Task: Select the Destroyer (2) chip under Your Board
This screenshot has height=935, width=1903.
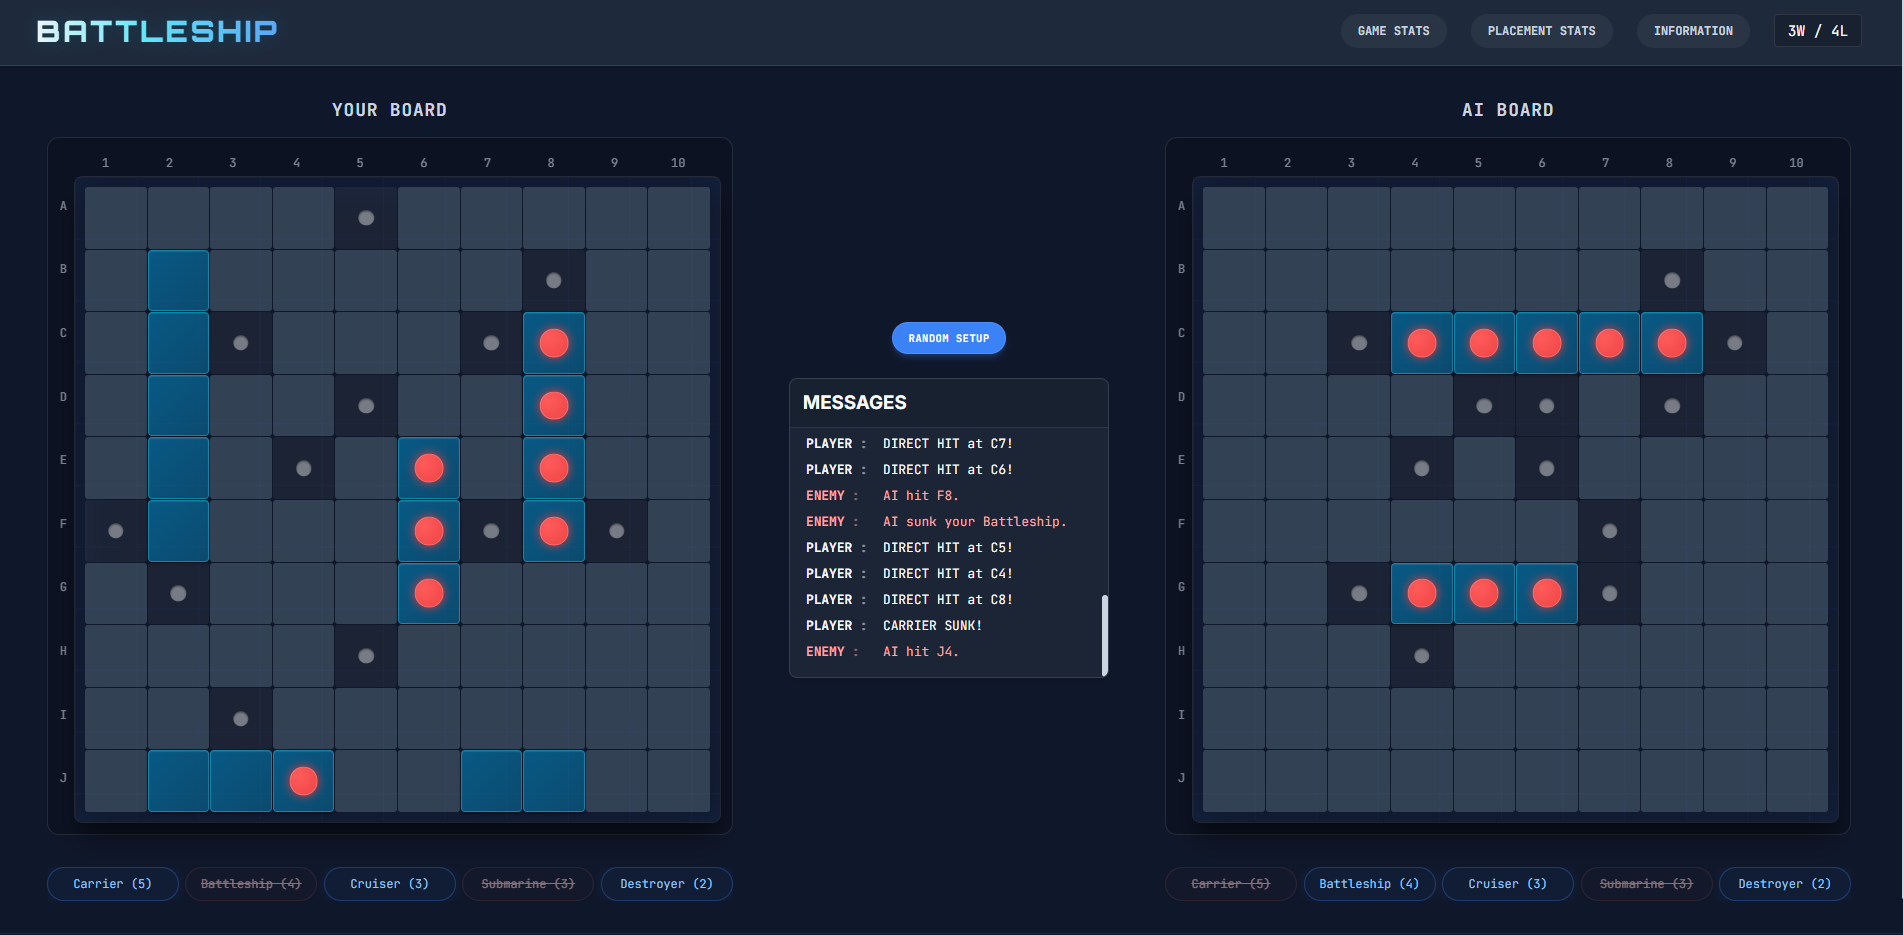Action: (666, 884)
